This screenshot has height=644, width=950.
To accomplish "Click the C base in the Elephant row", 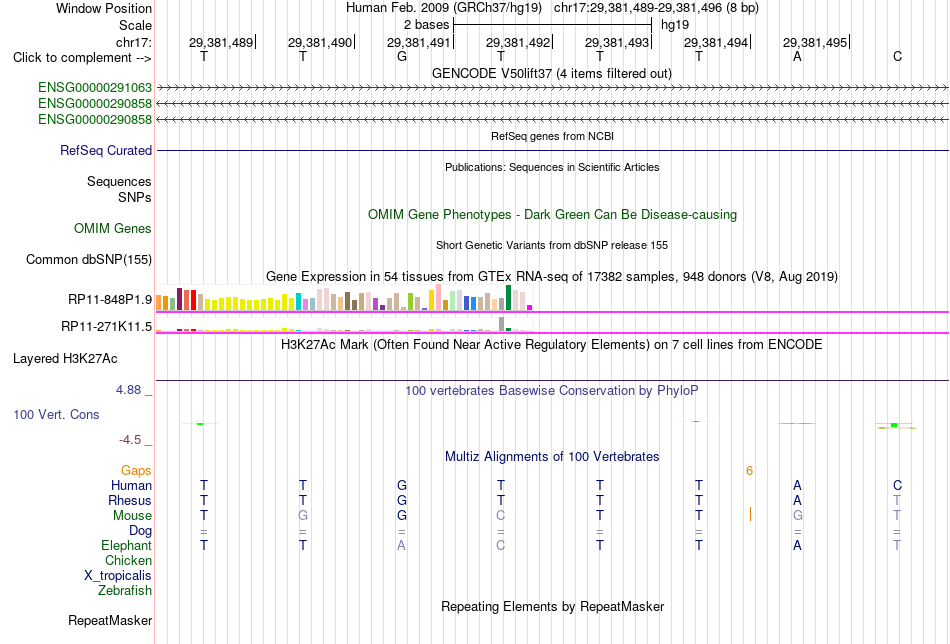I will click(x=500, y=545).
